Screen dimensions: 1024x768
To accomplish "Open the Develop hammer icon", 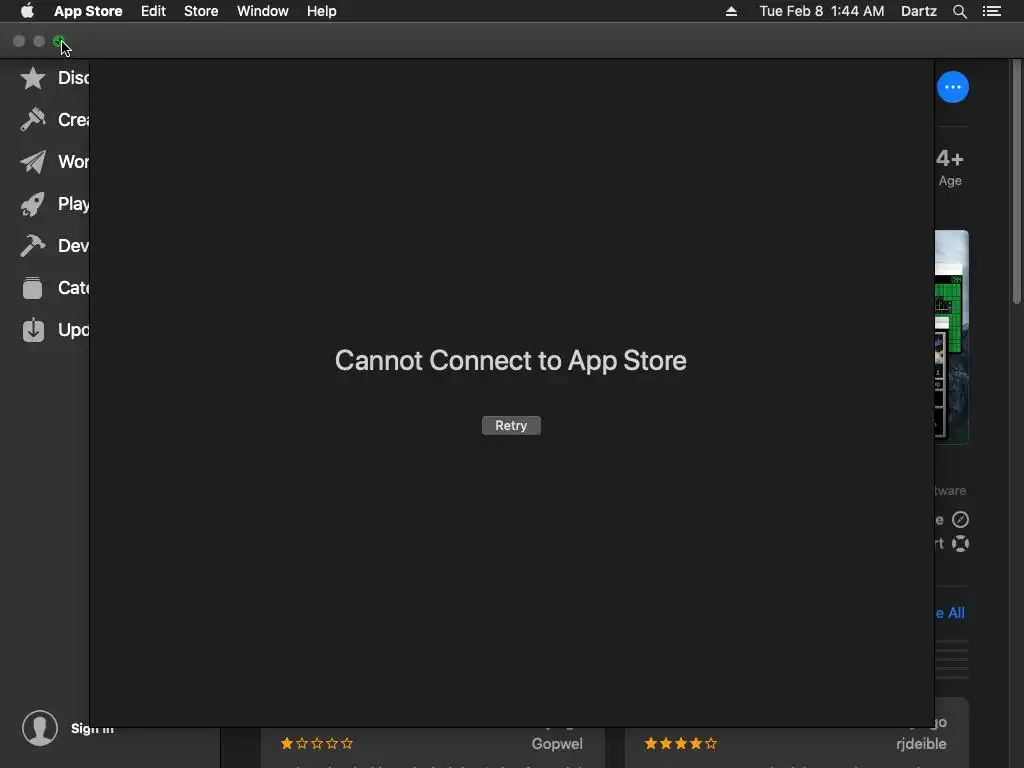I will coord(33,246).
